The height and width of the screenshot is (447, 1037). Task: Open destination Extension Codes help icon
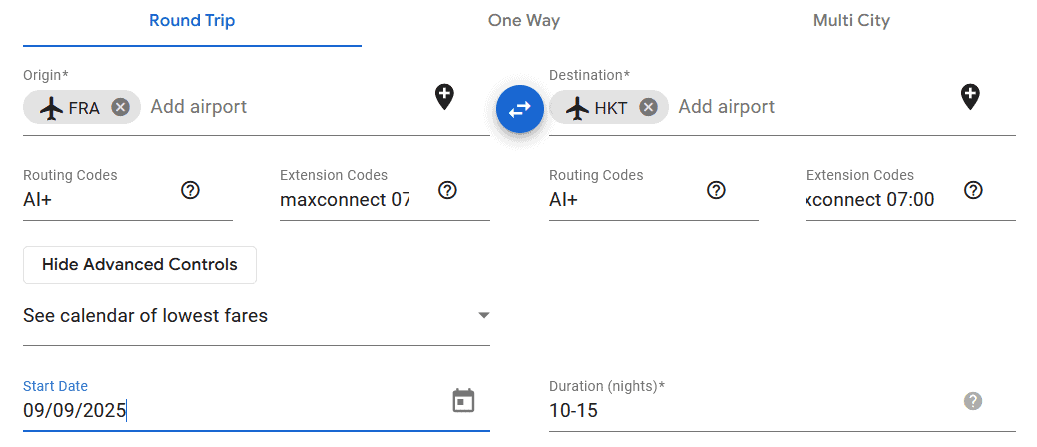[973, 190]
